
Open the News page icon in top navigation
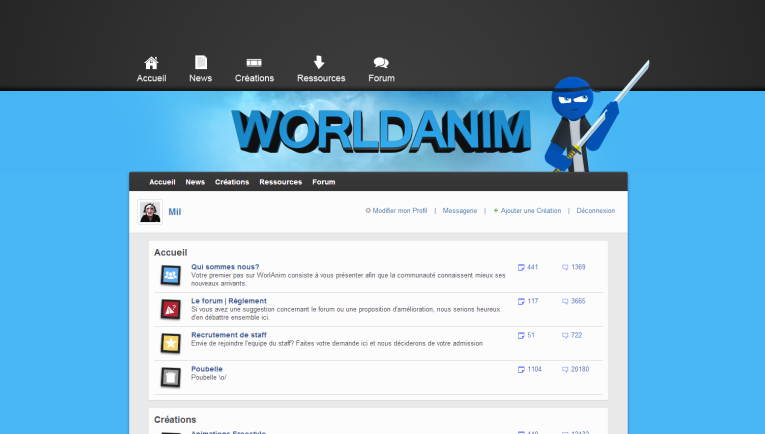tap(201, 62)
